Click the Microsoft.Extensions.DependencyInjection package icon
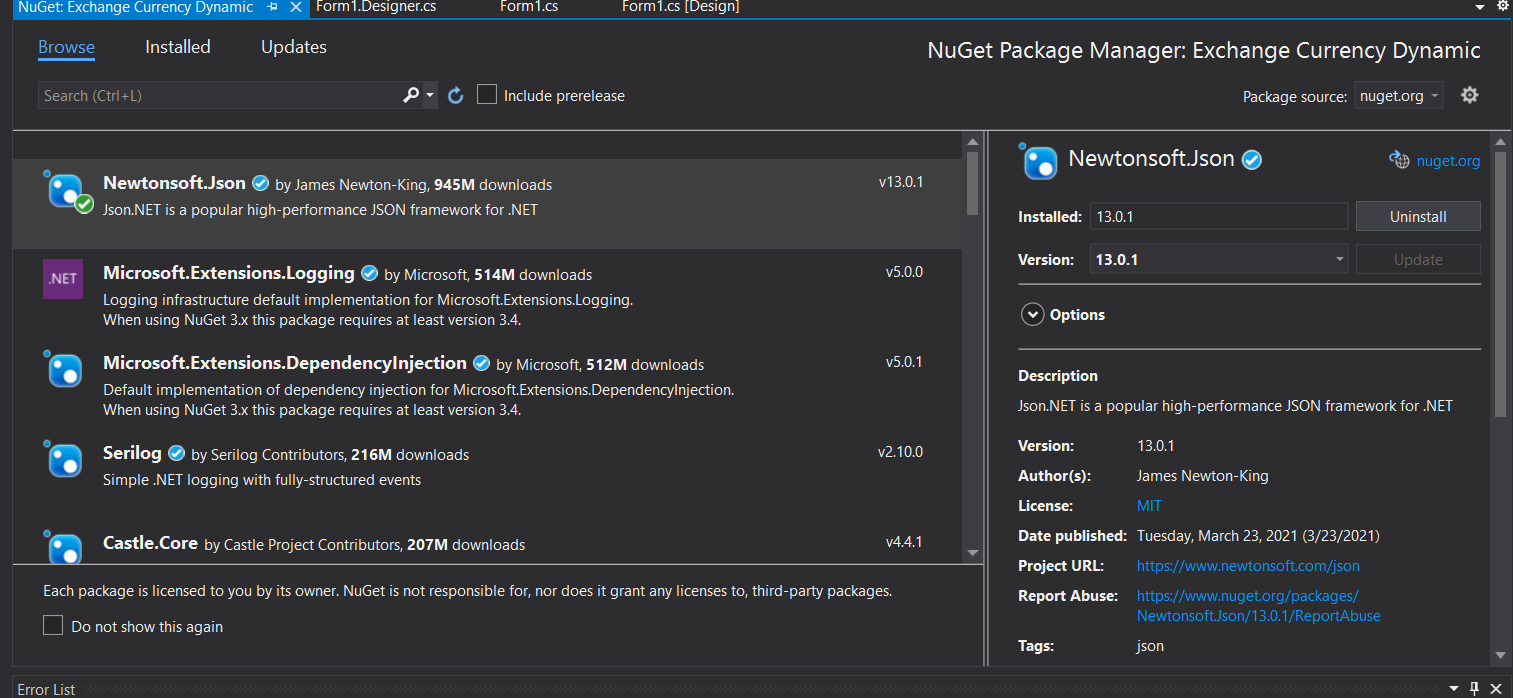The height and width of the screenshot is (698, 1513). click(64, 369)
